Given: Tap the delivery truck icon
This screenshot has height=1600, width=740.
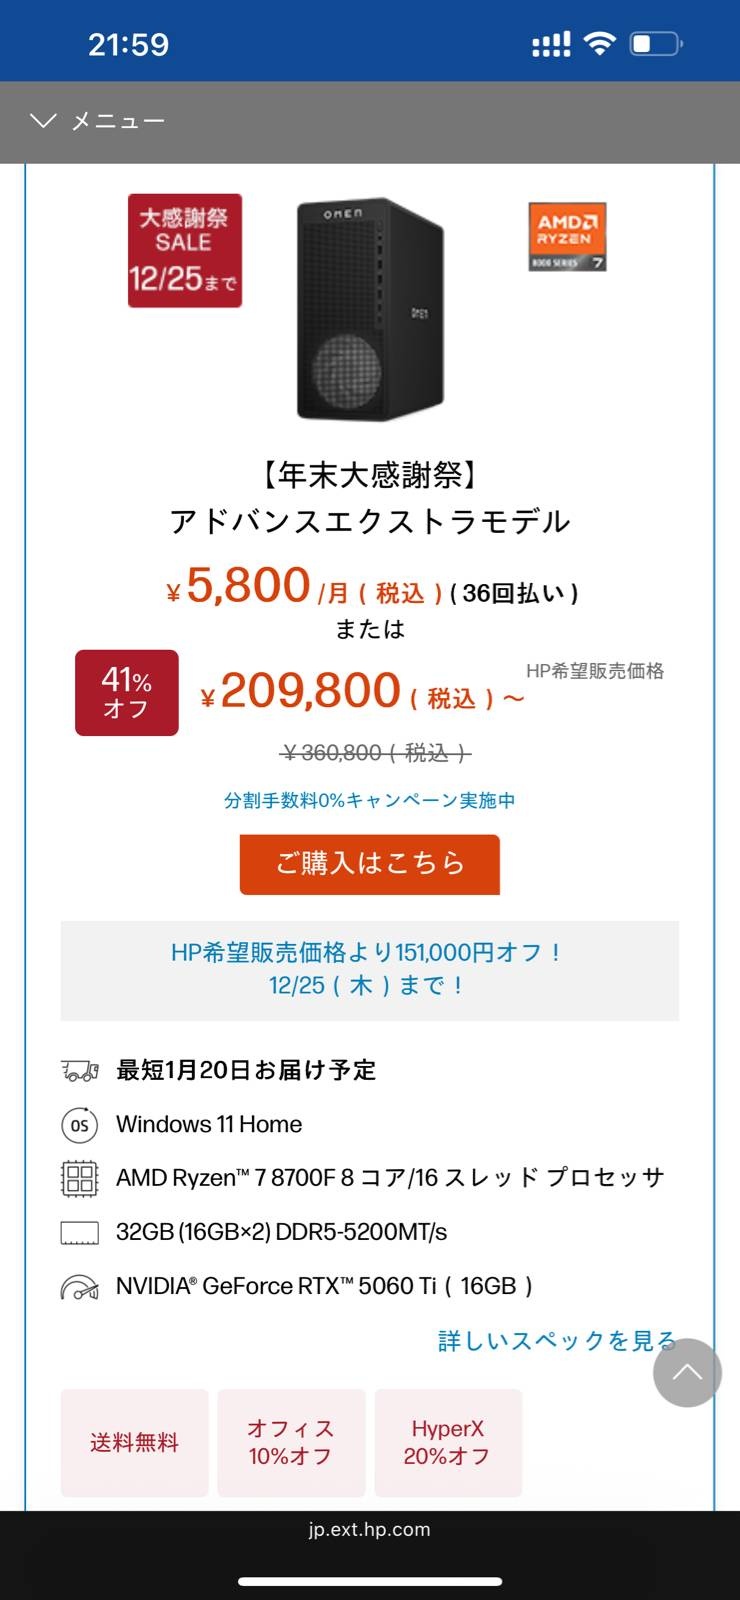Looking at the screenshot, I should tap(80, 1071).
